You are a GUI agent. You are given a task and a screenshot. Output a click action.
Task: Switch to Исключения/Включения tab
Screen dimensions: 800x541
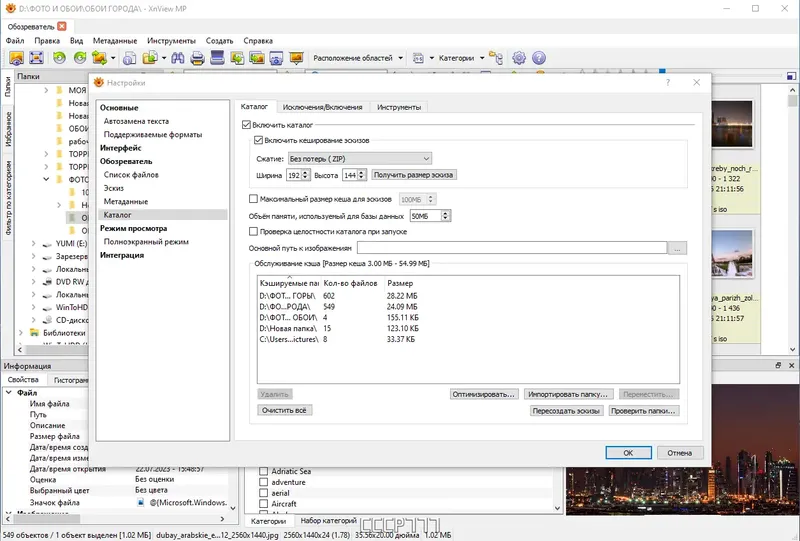click(322, 107)
